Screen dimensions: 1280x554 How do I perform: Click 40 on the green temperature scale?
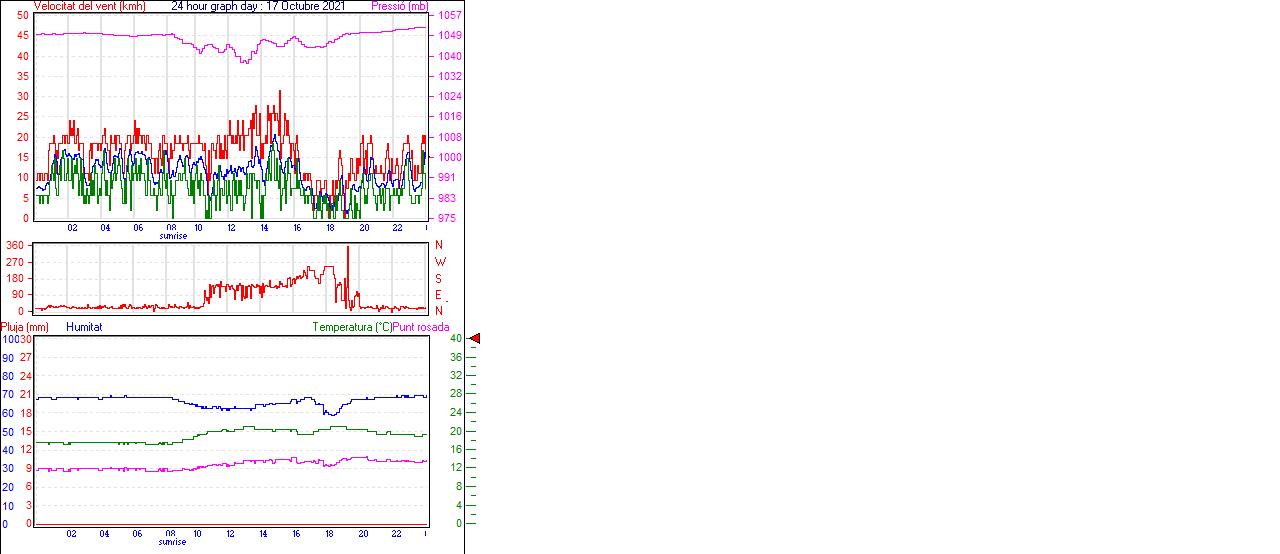pos(455,339)
